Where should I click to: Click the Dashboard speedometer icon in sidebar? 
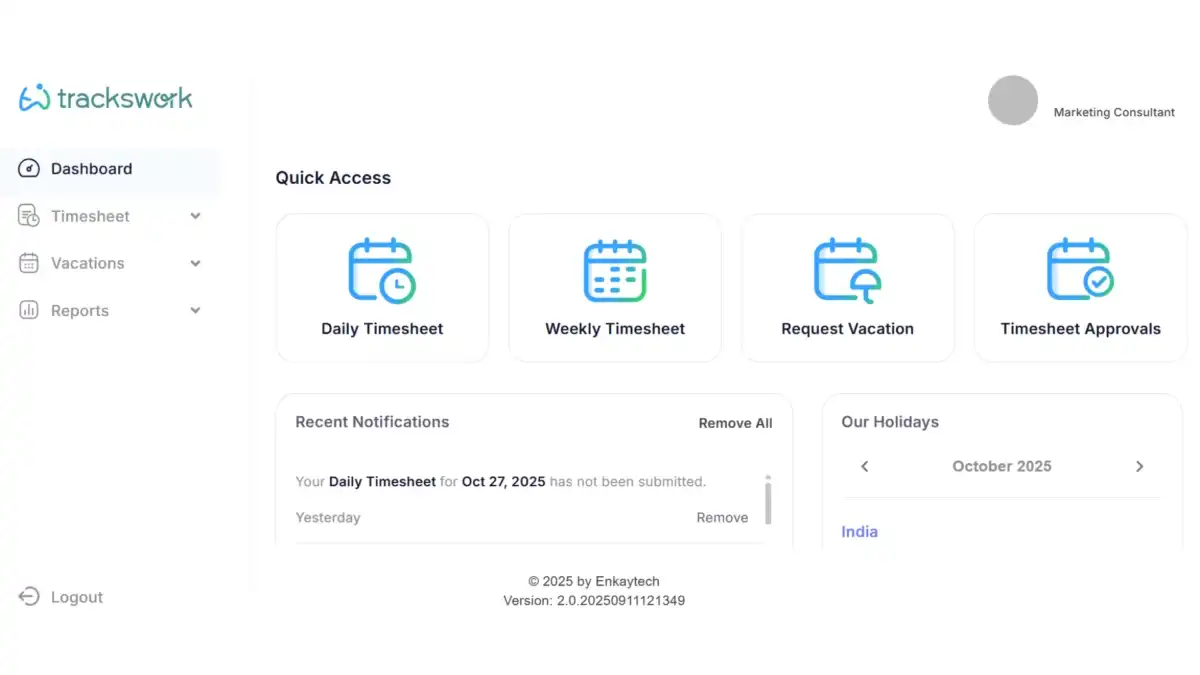coord(28,168)
